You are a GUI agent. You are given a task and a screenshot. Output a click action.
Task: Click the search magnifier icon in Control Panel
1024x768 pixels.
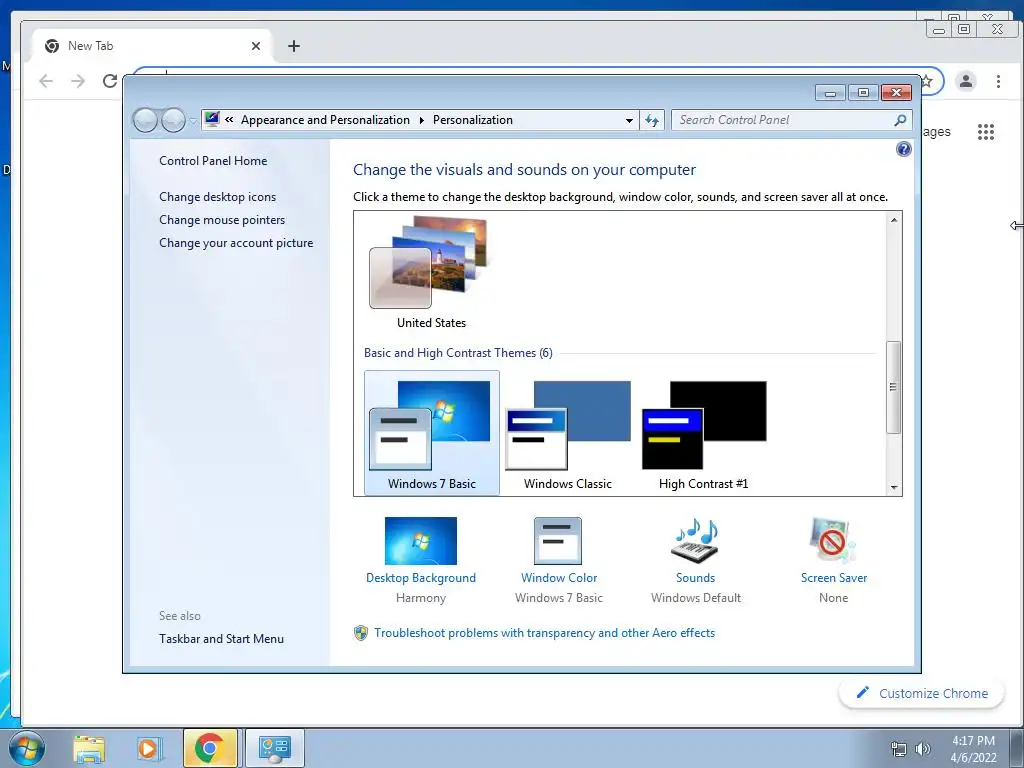(900, 120)
